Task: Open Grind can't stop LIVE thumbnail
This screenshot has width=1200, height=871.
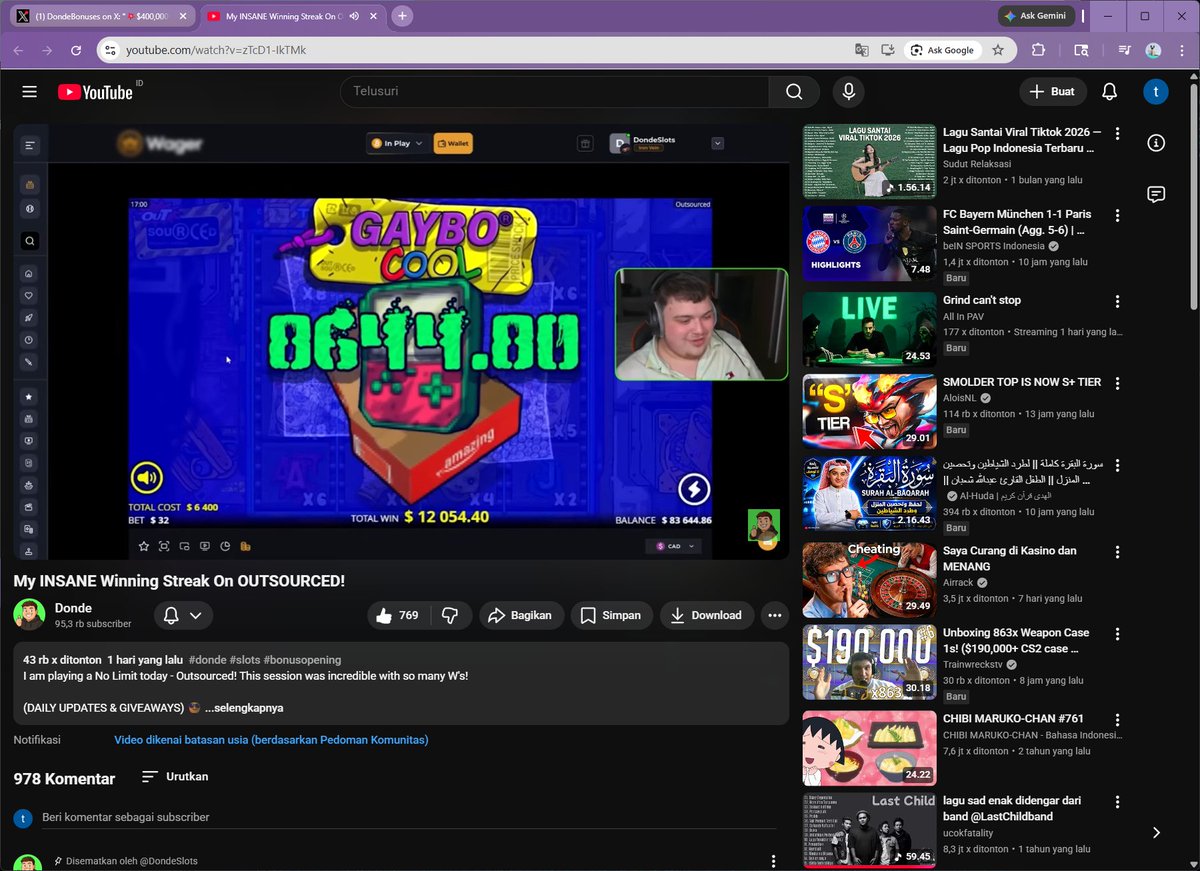Action: coord(869,329)
